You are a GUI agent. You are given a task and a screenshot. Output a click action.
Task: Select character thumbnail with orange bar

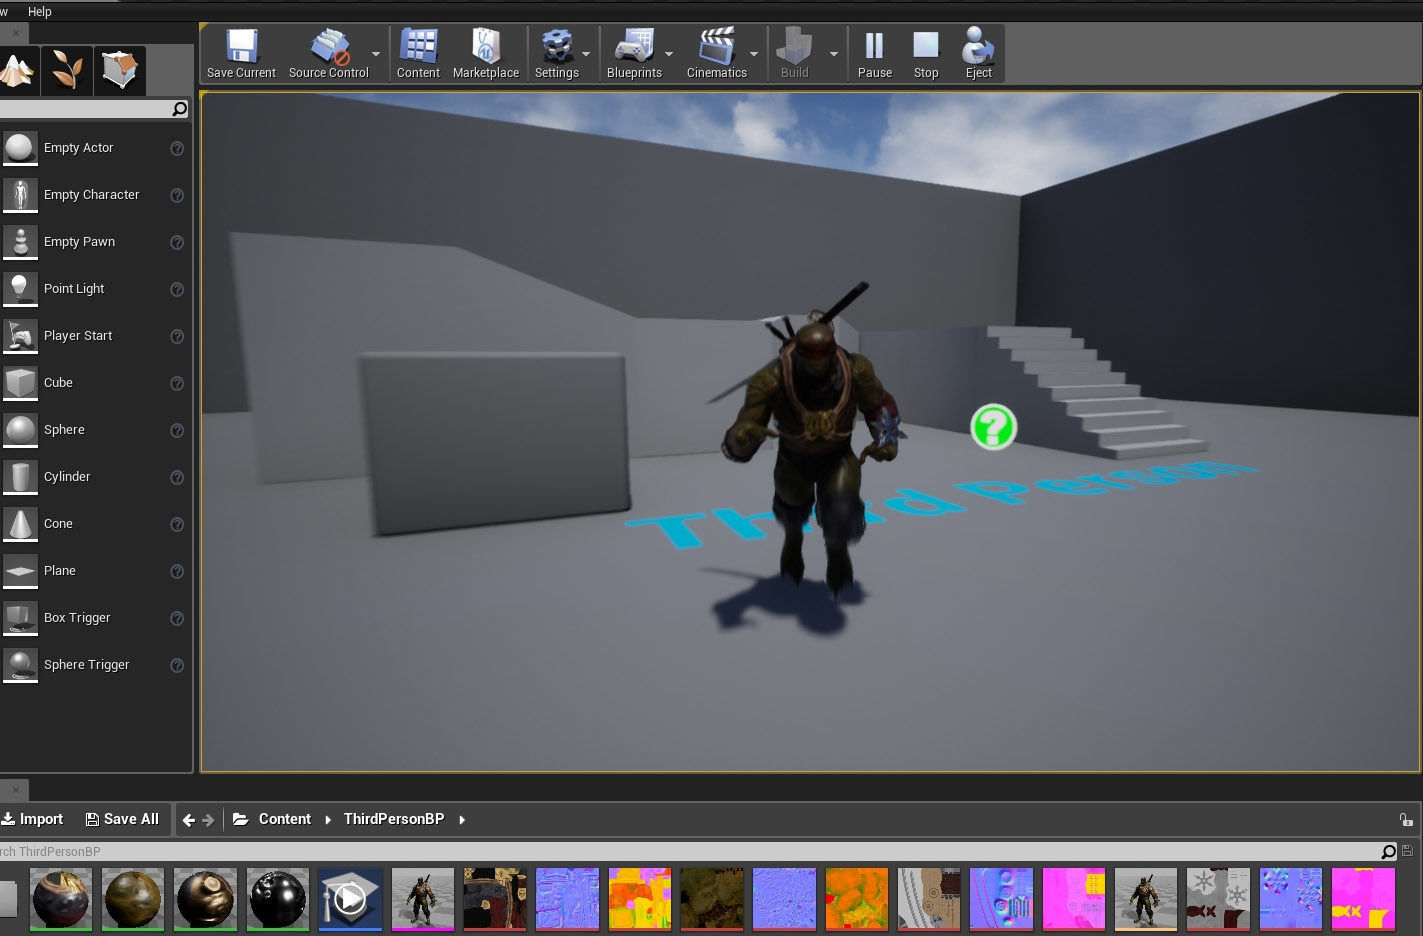[x=1146, y=899]
